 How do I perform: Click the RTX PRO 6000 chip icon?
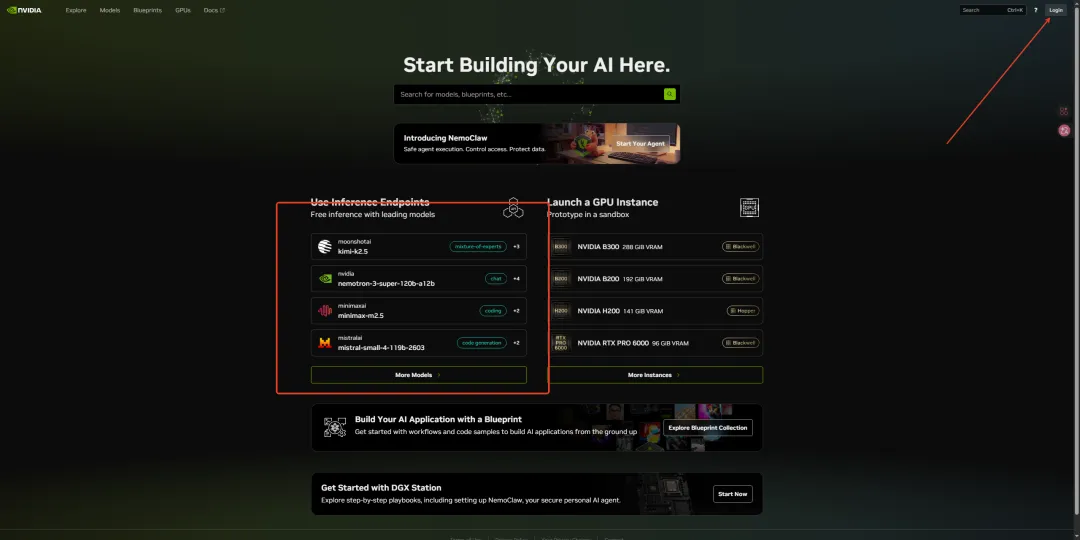561,343
